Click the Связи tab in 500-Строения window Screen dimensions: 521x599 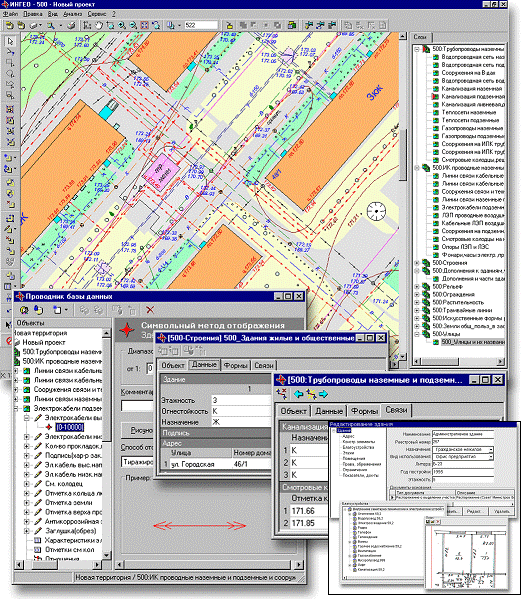264,366
